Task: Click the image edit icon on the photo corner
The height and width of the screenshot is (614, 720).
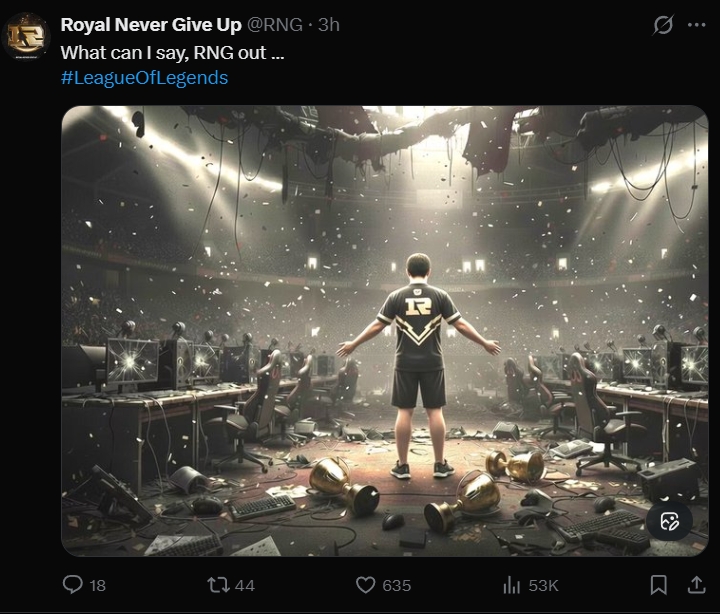Action: [x=670, y=521]
